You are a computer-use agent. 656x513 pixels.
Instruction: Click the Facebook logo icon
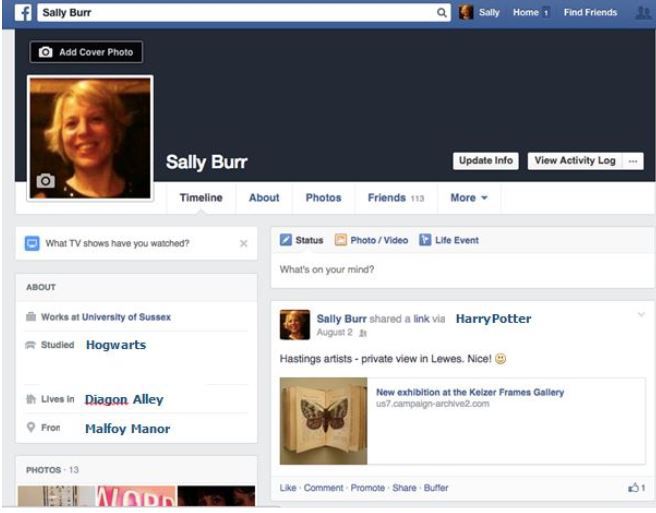click(x=25, y=13)
